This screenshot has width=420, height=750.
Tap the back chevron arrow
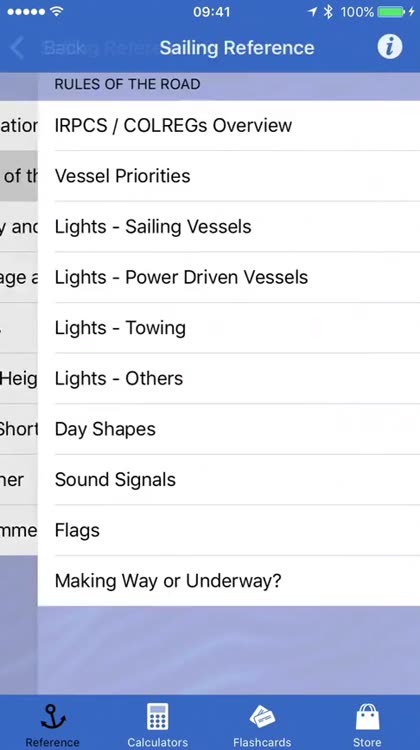[17, 48]
